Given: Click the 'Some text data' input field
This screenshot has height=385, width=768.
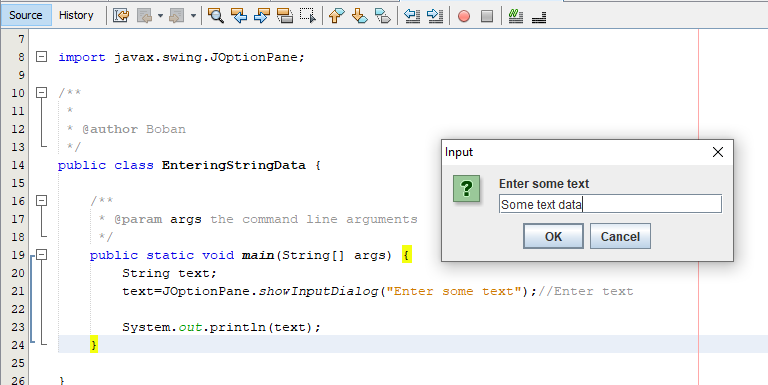Looking at the screenshot, I should tap(610, 204).
